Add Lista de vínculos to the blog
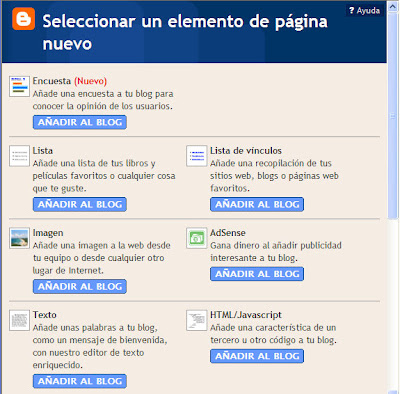 point(257,204)
